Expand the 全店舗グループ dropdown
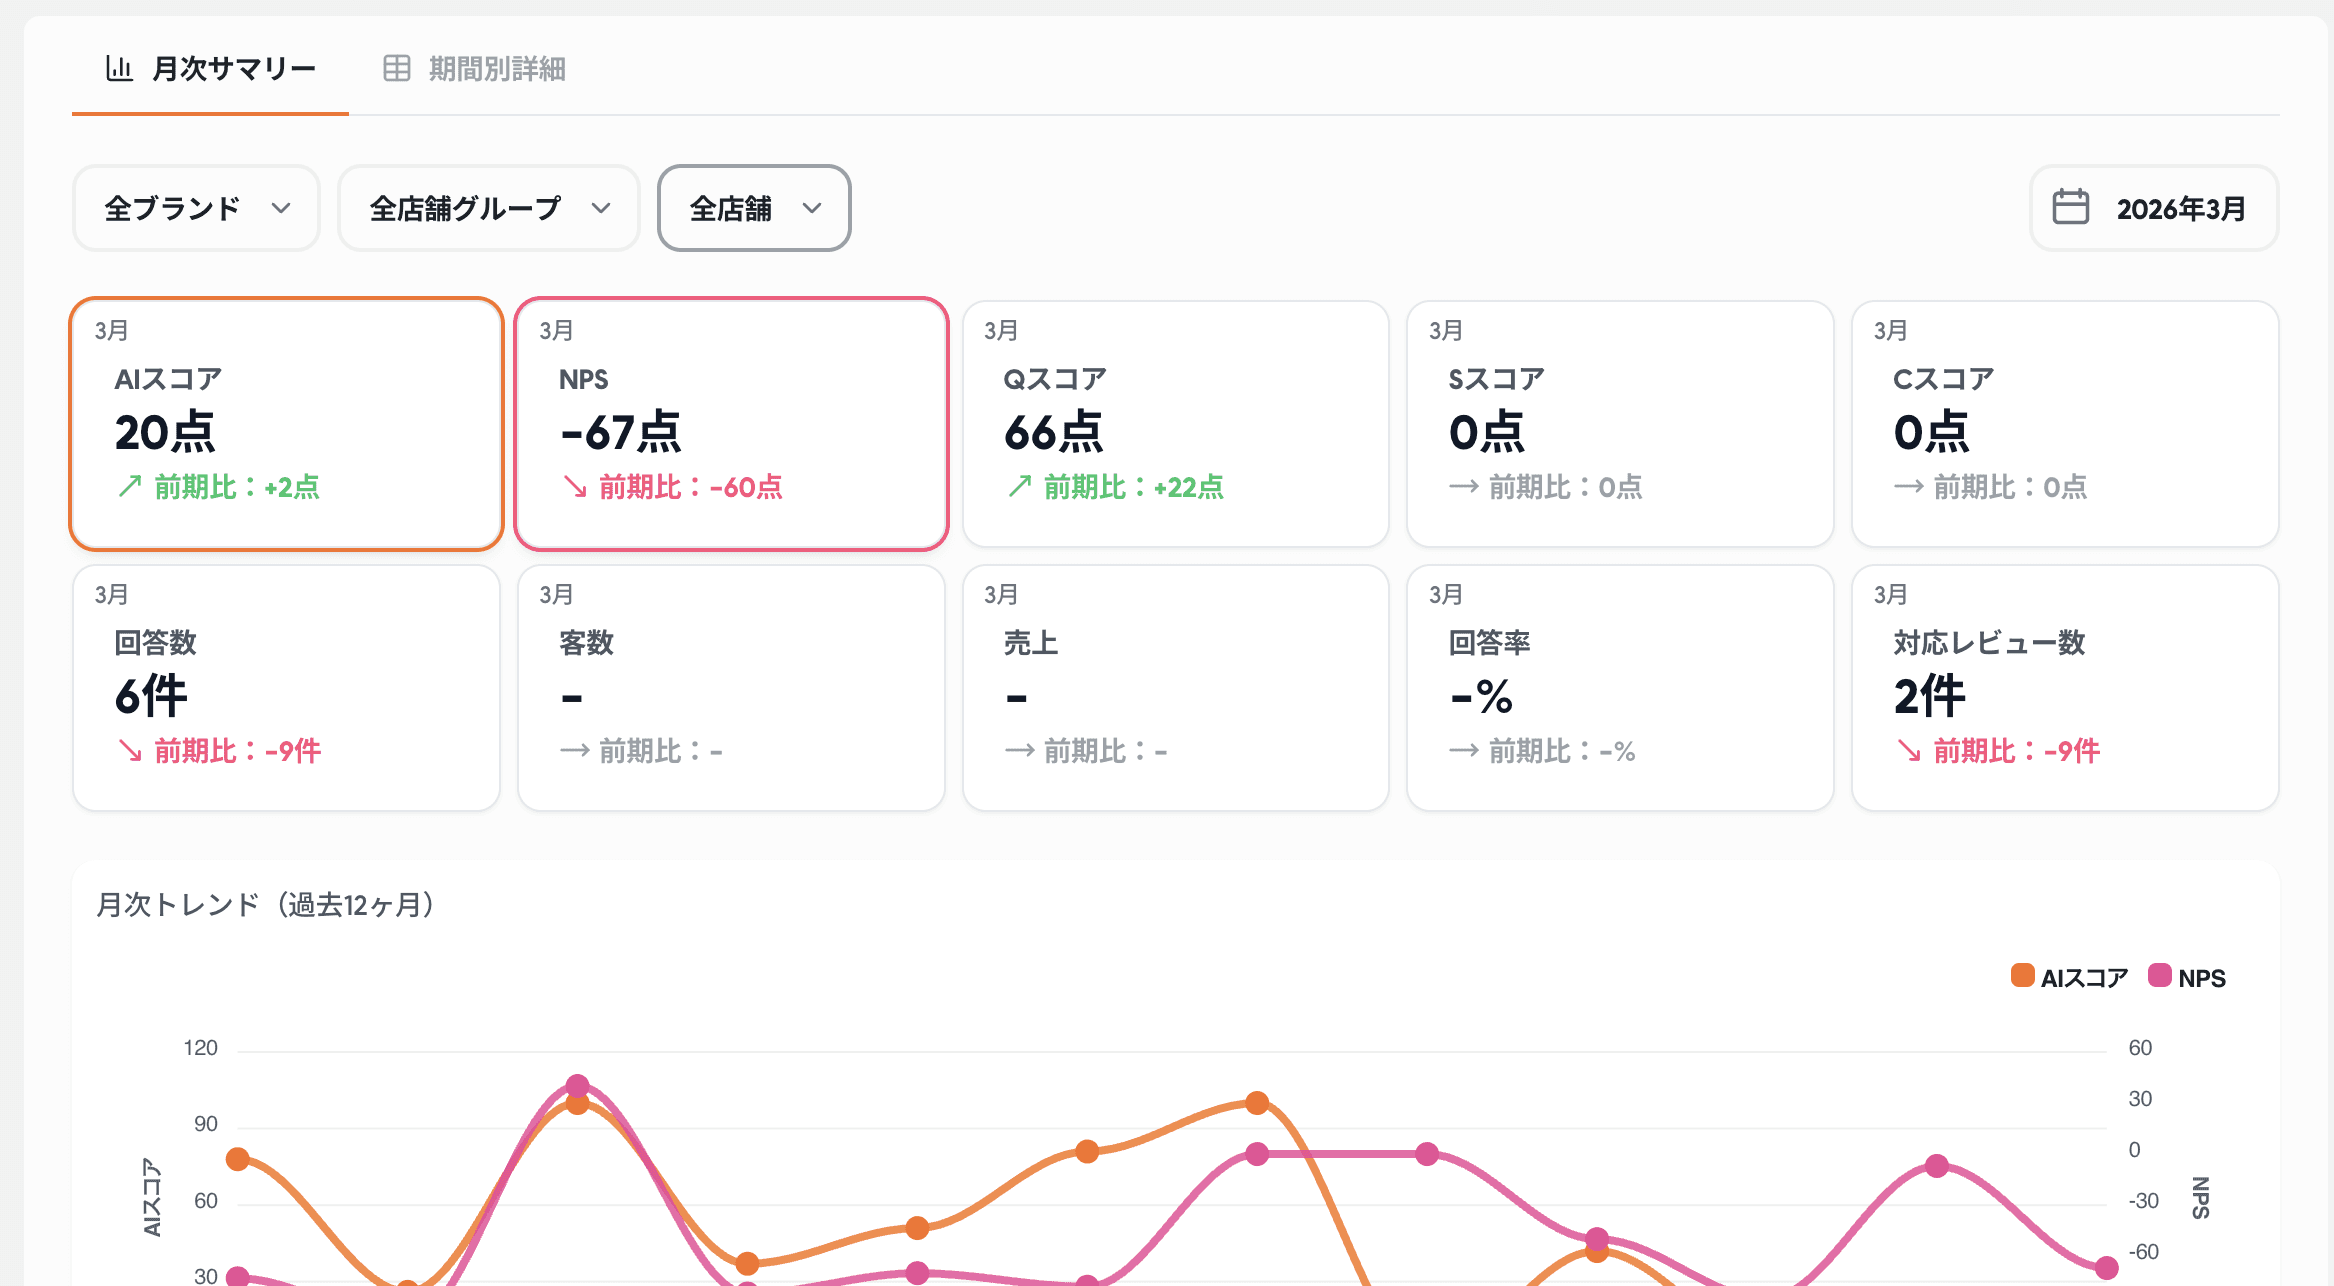 [x=489, y=208]
